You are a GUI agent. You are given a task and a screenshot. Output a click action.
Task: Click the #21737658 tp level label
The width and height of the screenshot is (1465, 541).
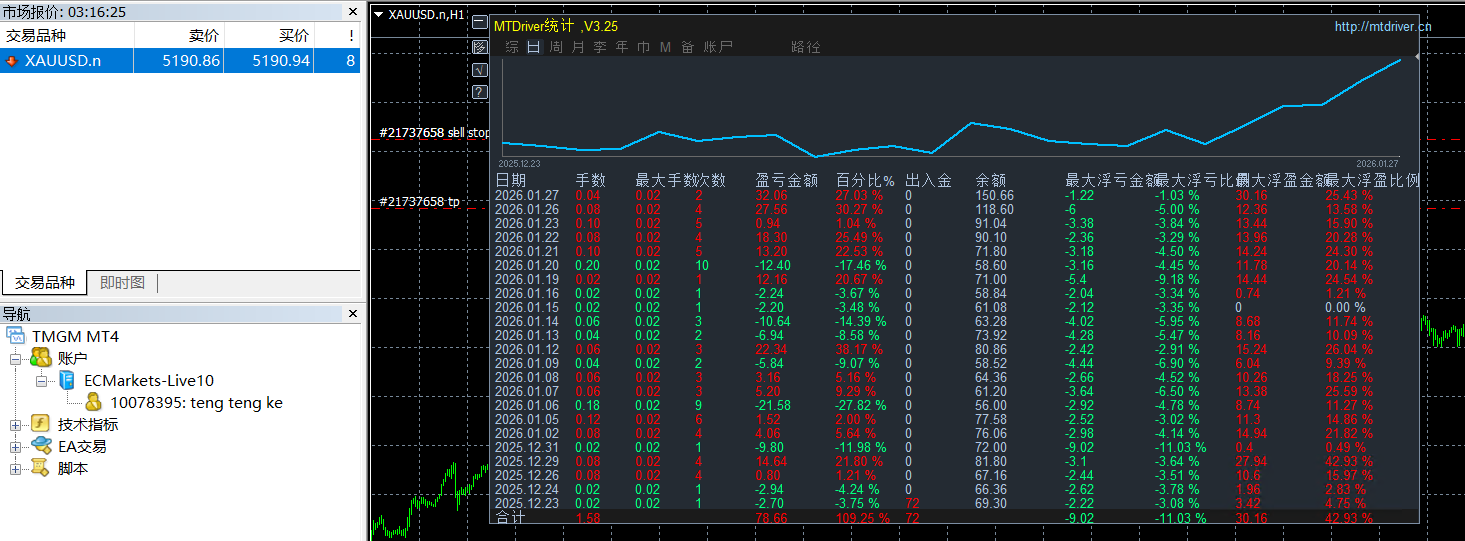click(420, 202)
